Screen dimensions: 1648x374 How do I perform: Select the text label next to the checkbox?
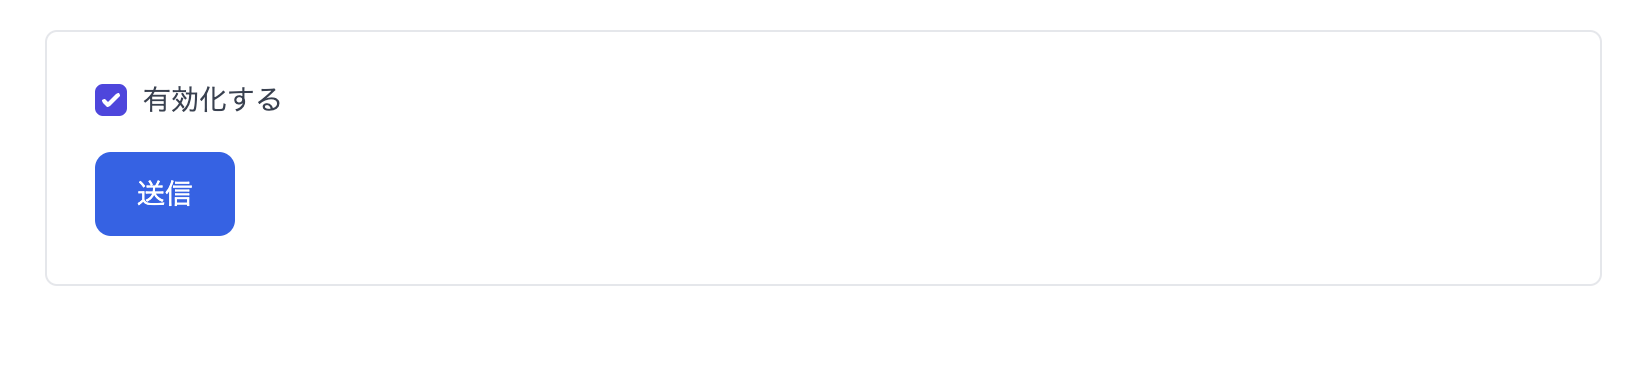click(212, 100)
